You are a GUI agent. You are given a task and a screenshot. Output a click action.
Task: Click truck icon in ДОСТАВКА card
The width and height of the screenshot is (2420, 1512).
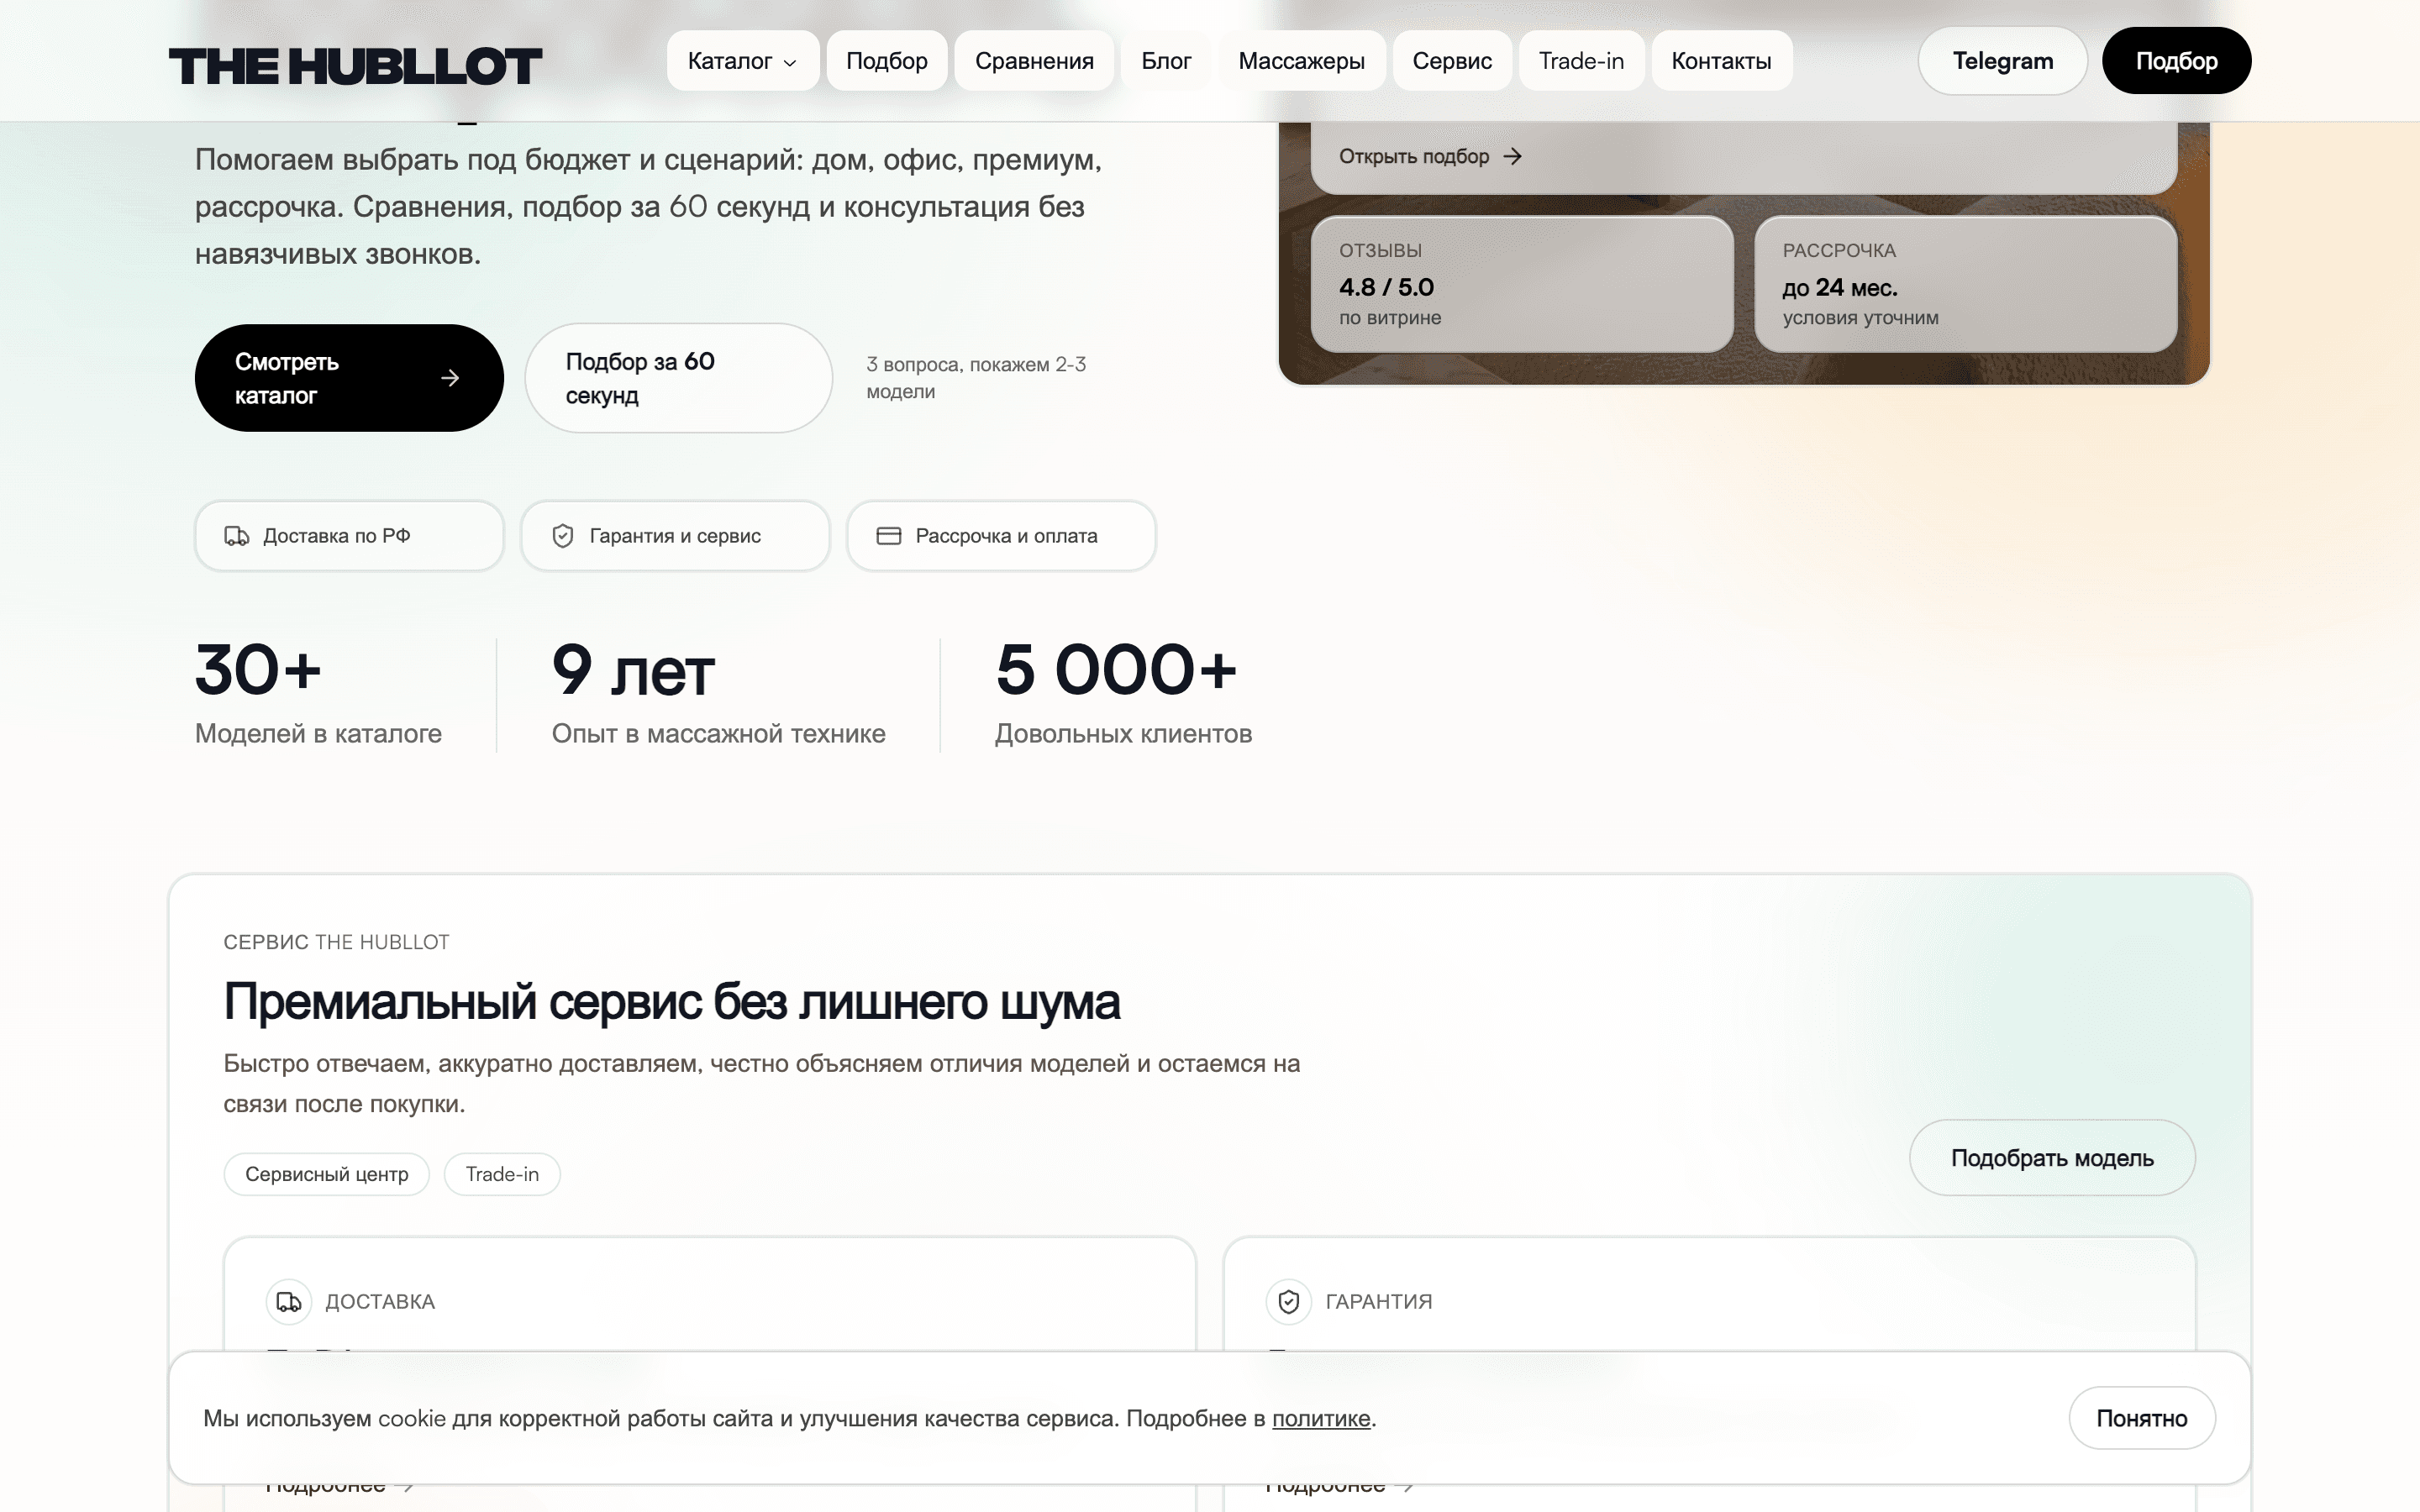coord(289,1302)
